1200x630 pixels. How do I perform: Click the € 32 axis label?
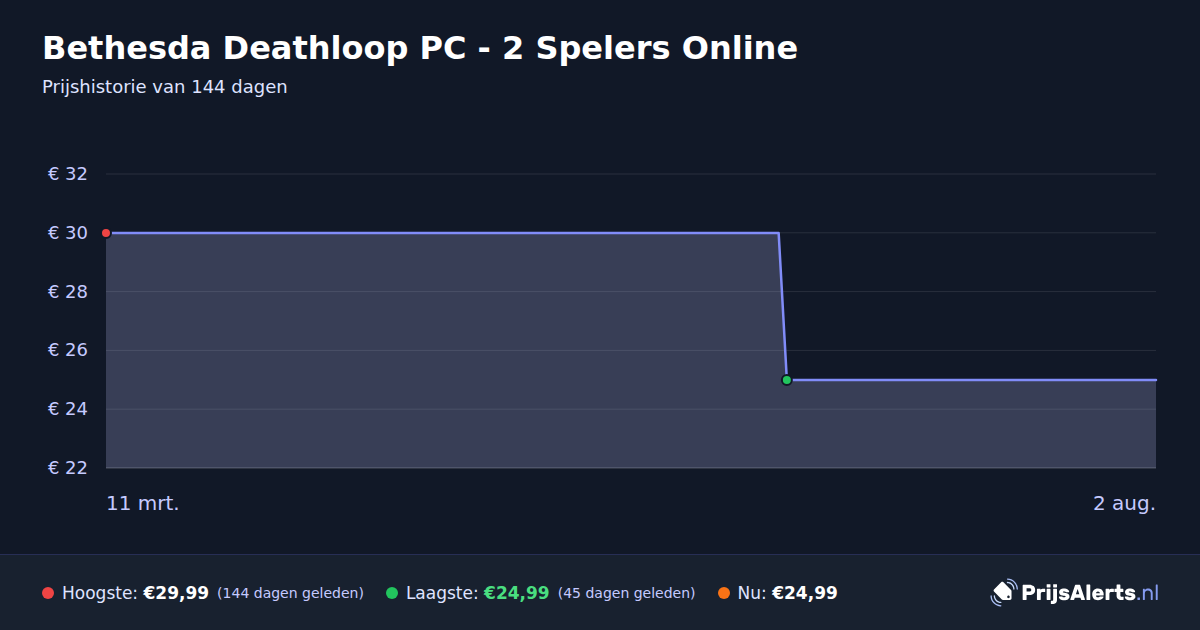(68, 174)
